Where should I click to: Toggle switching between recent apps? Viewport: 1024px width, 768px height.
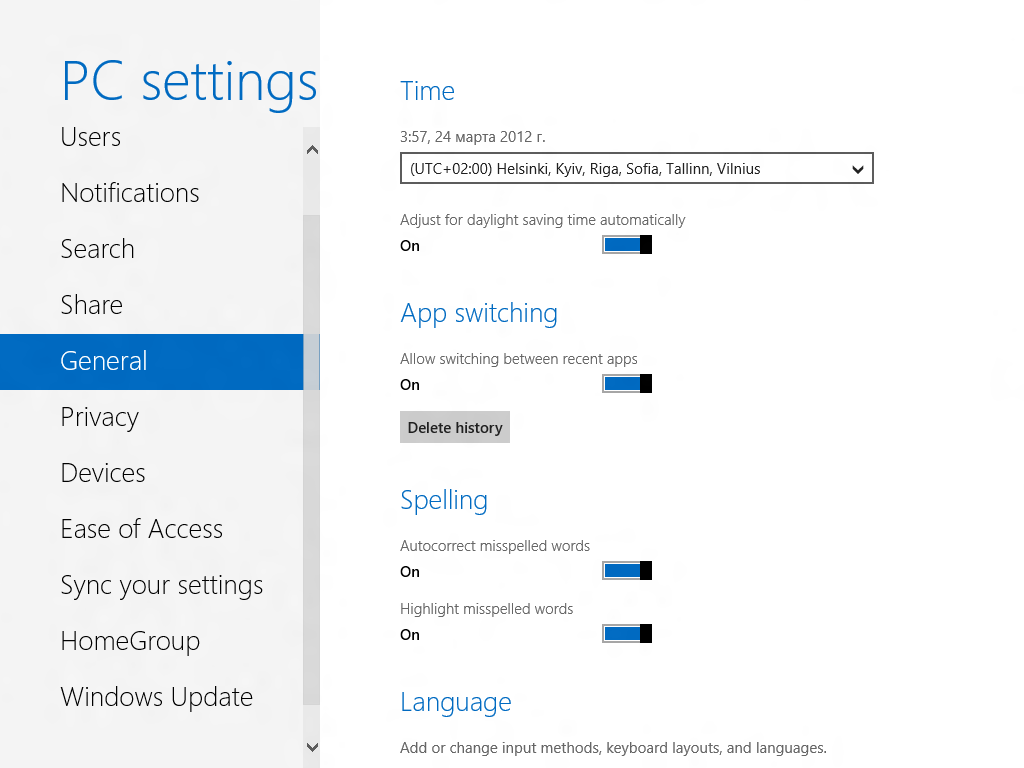click(x=627, y=384)
